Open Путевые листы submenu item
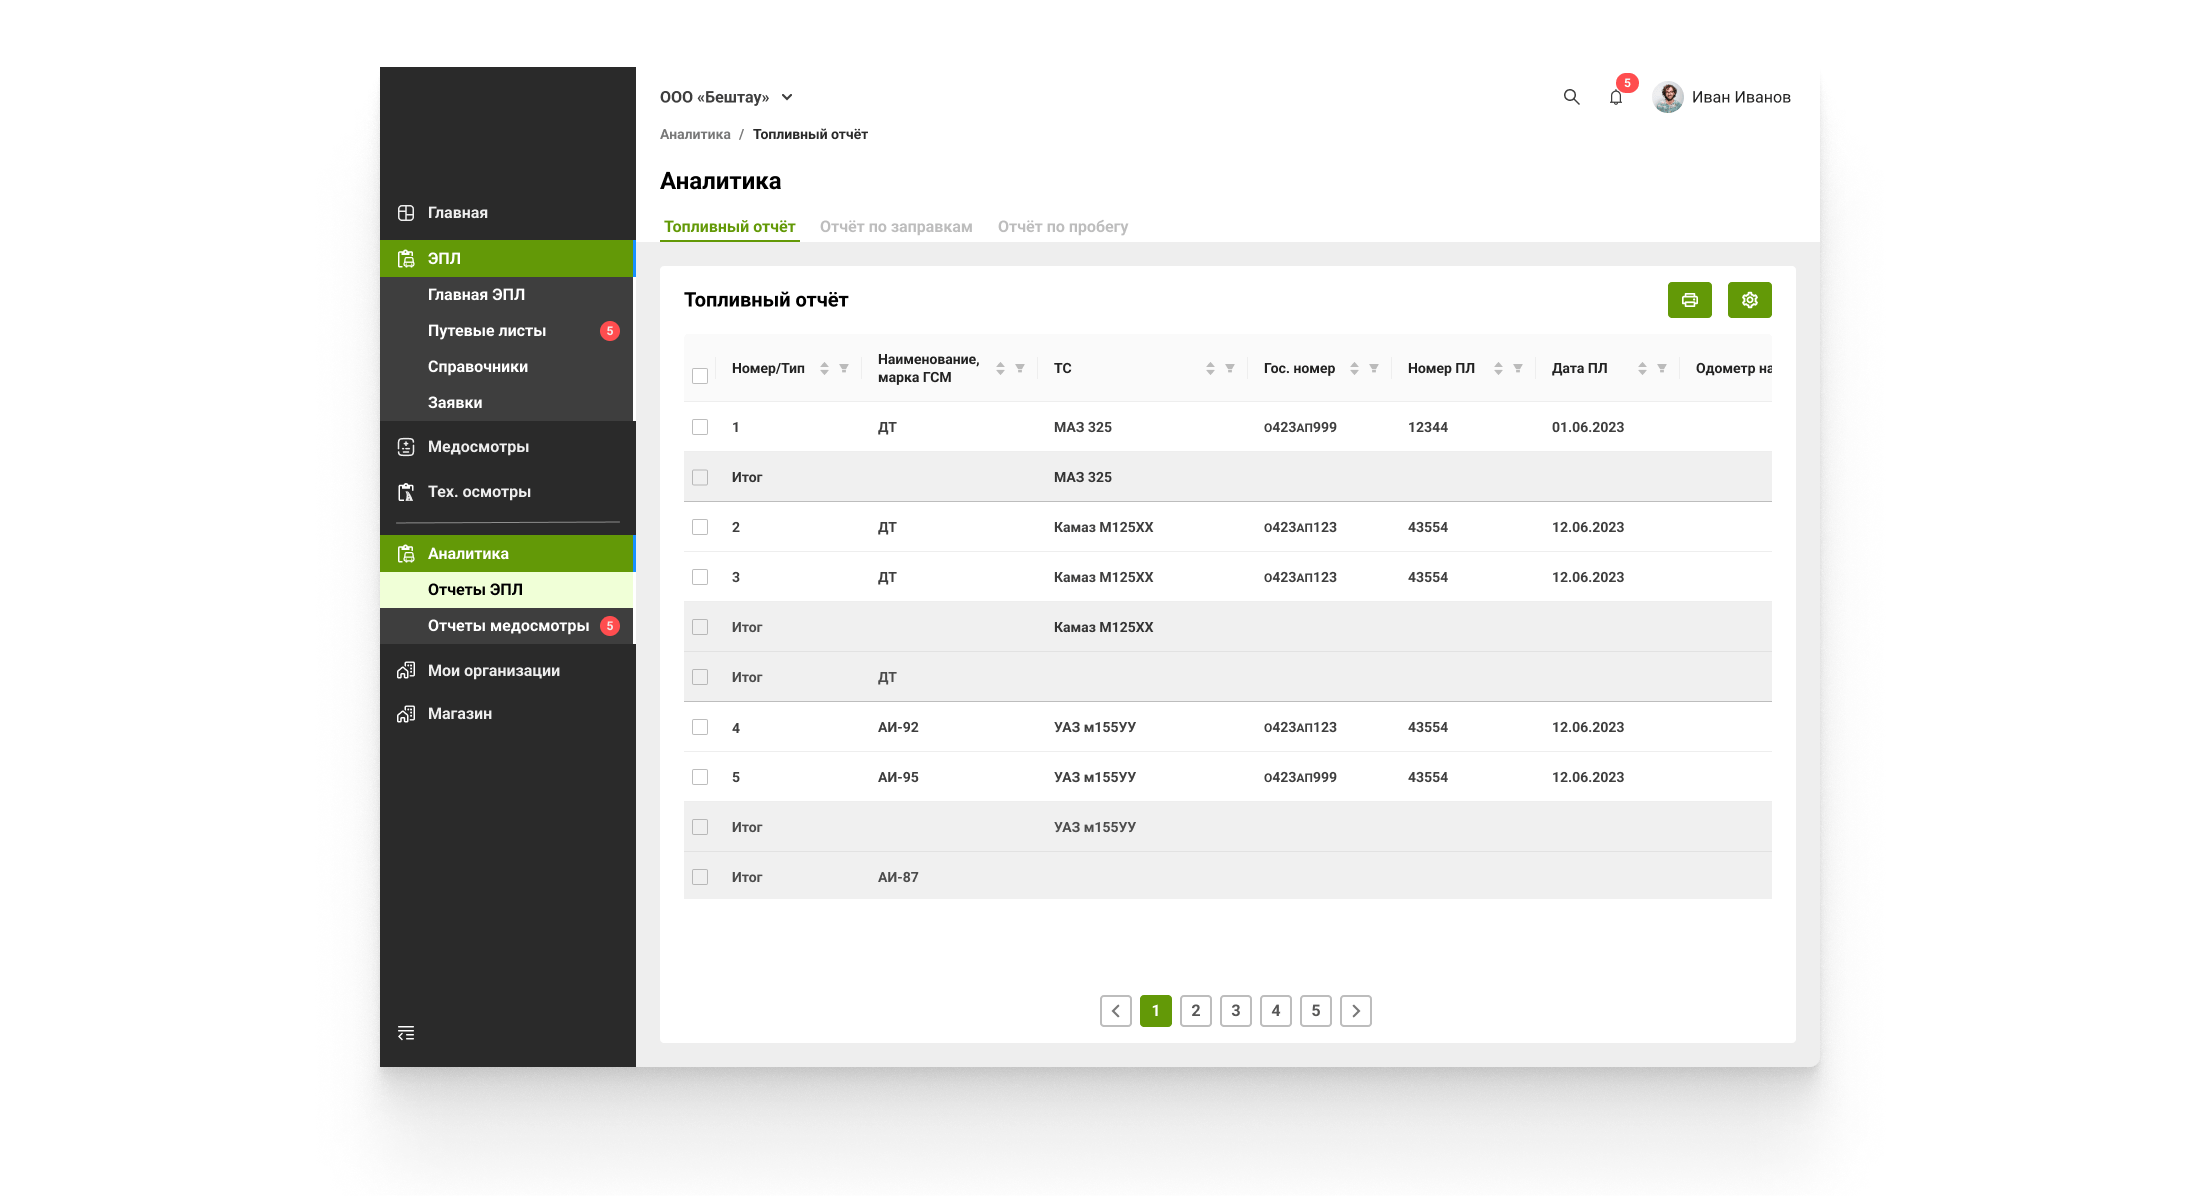2200x1196 pixels. [x=506, y=331]
